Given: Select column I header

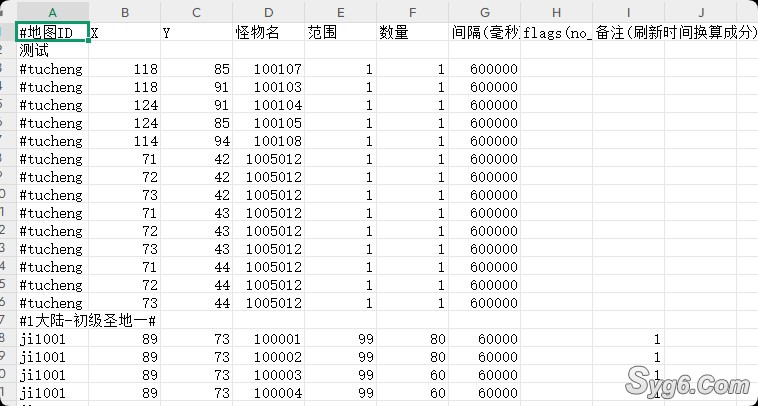Looking at the screenshot, I should [628, 12].
